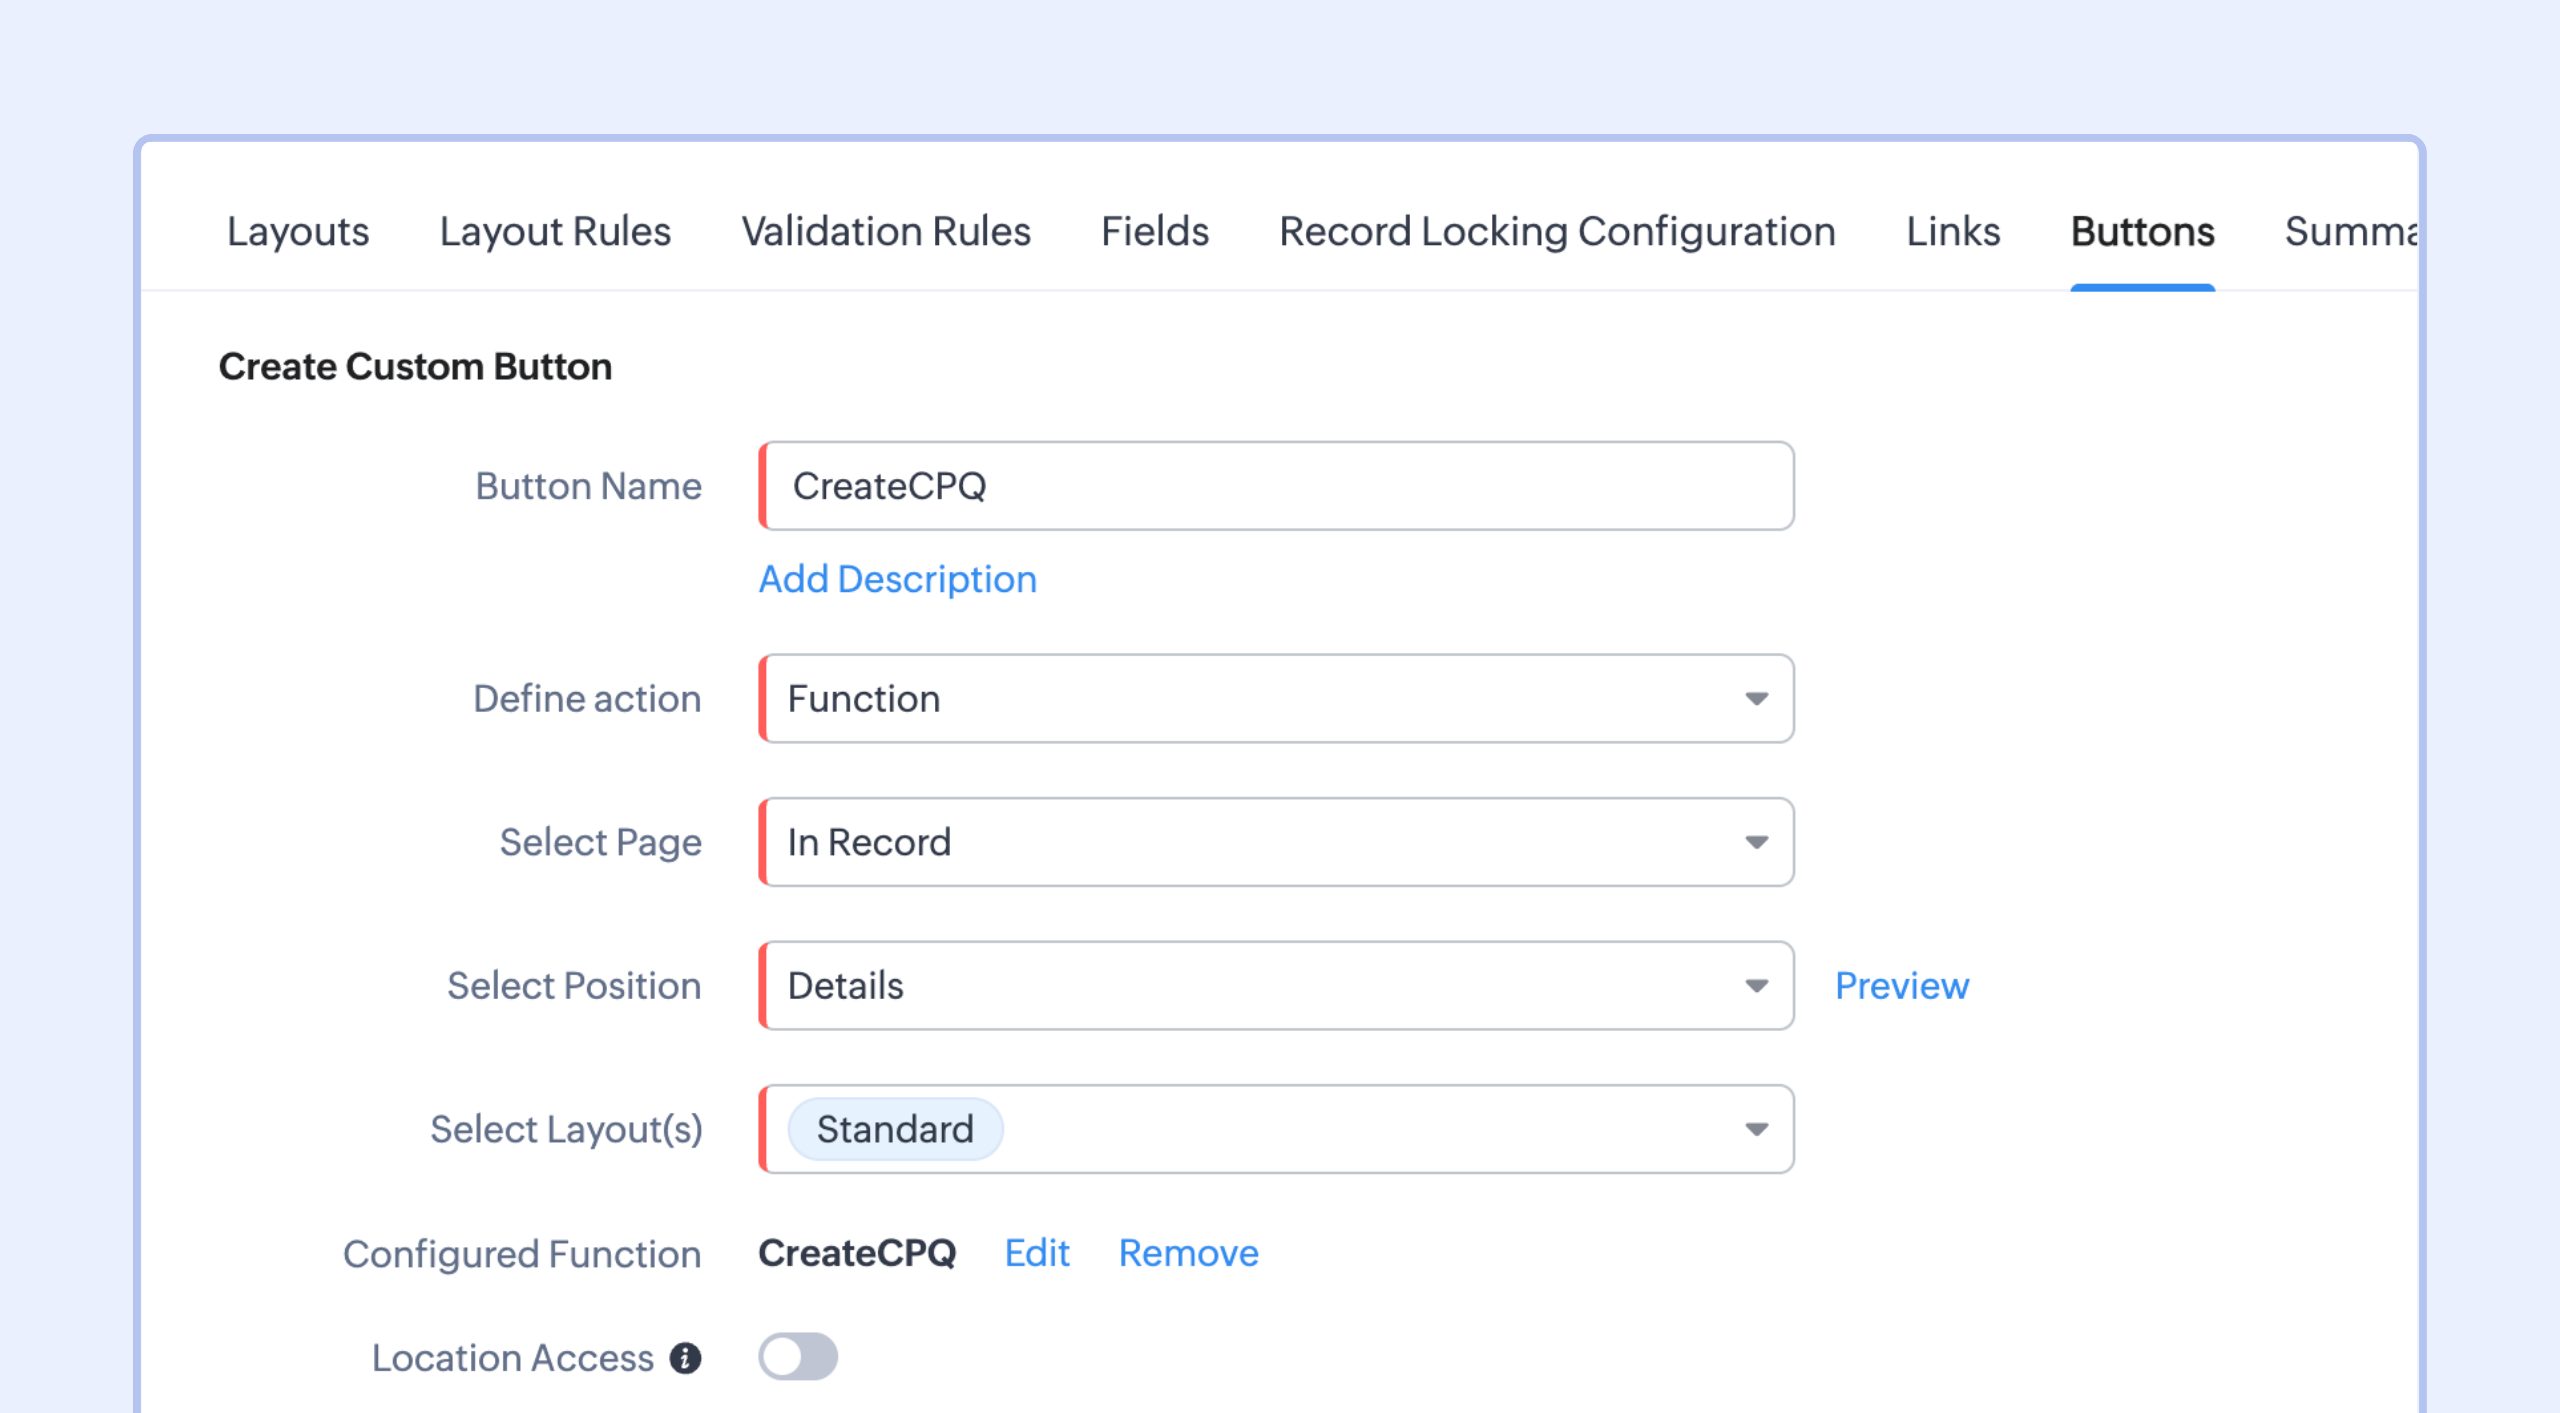Toggle the Location Access switch

click(x=797, y=1357)
